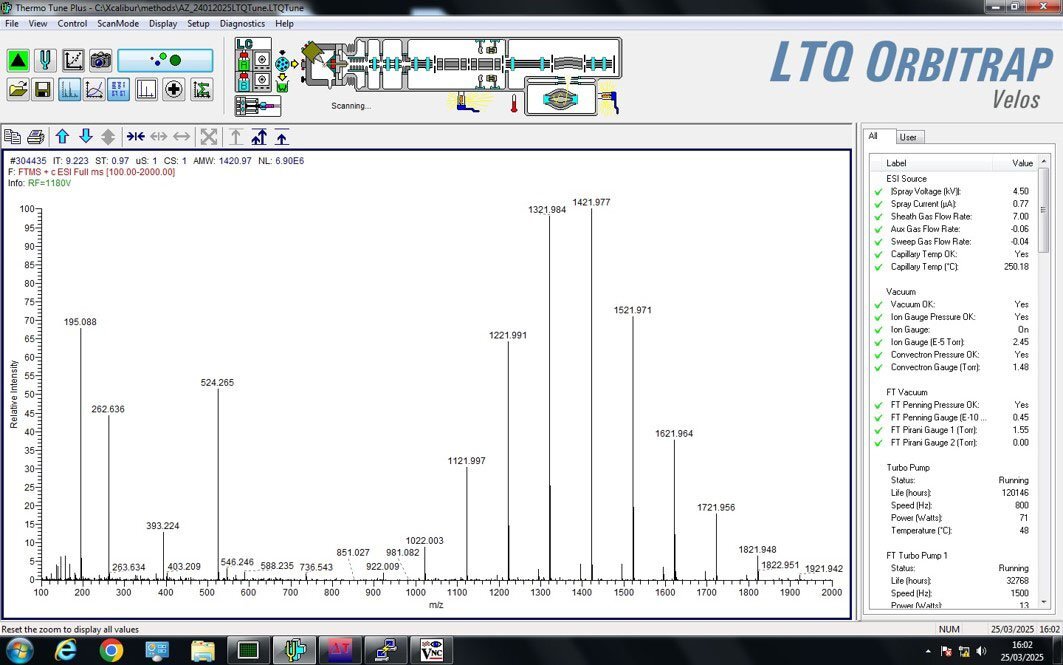Launch Google Chrome from the taskbar
This screenshot has width=1063, height=665.
(x=111, y=651)
